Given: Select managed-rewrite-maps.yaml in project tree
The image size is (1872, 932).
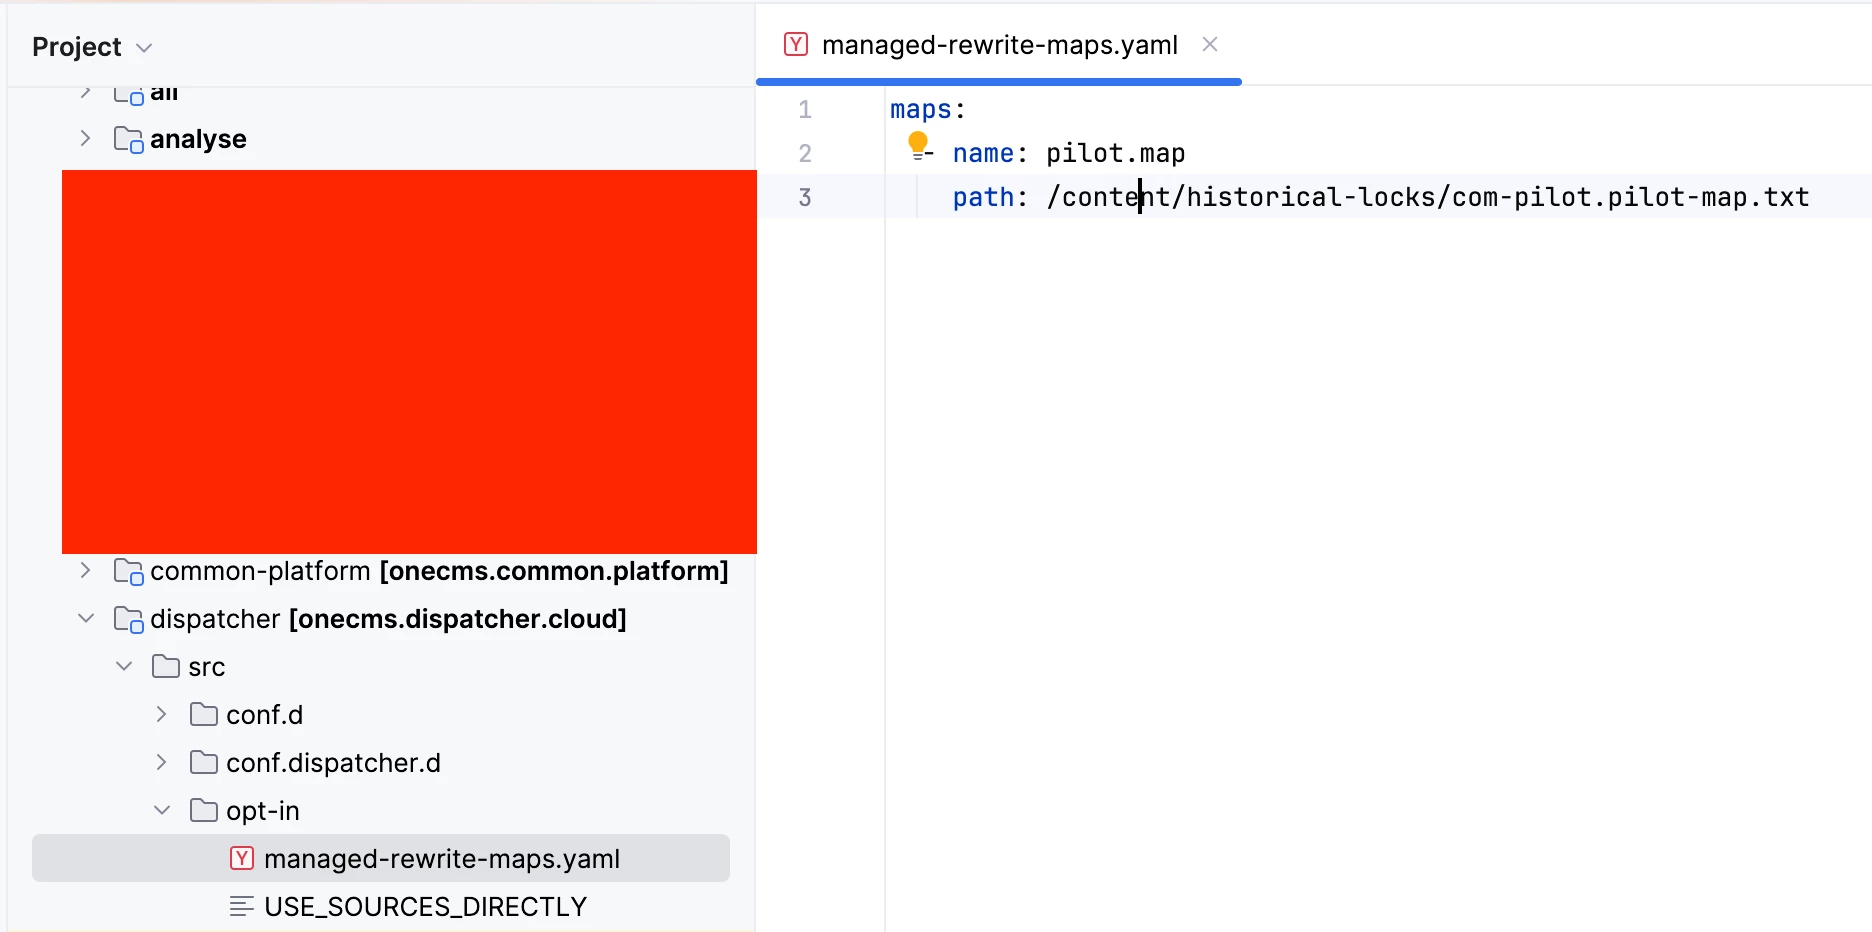Looking at the screenshot, I should click(381, 858).
